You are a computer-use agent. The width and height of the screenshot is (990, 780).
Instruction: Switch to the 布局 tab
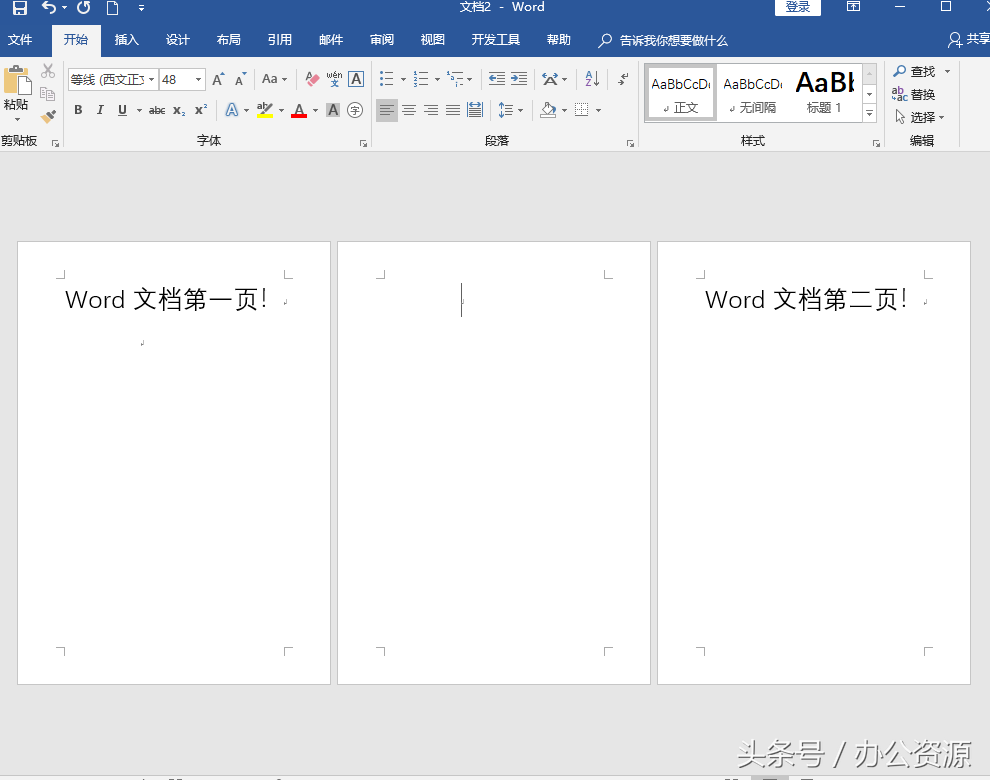coord(229,40)
